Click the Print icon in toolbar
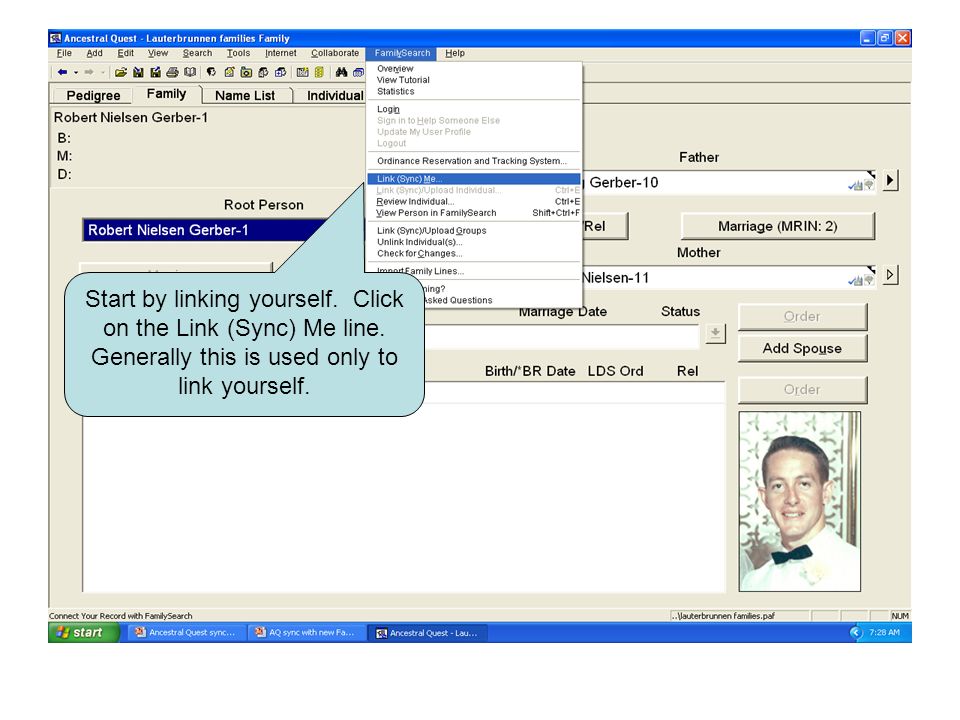This screenshot has width=960, height=720. [173, 72]
